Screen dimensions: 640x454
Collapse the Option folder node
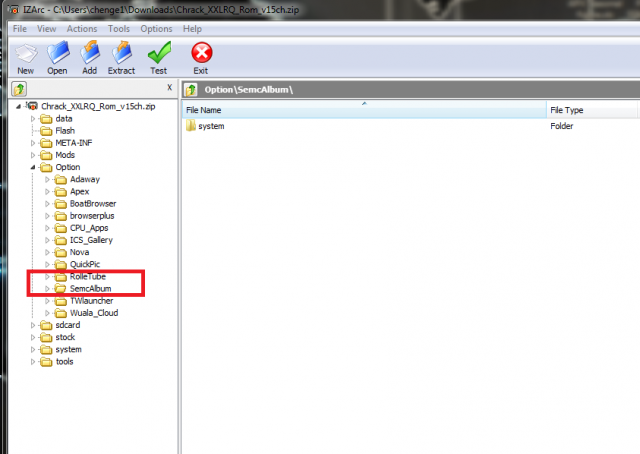pos(33,167)
